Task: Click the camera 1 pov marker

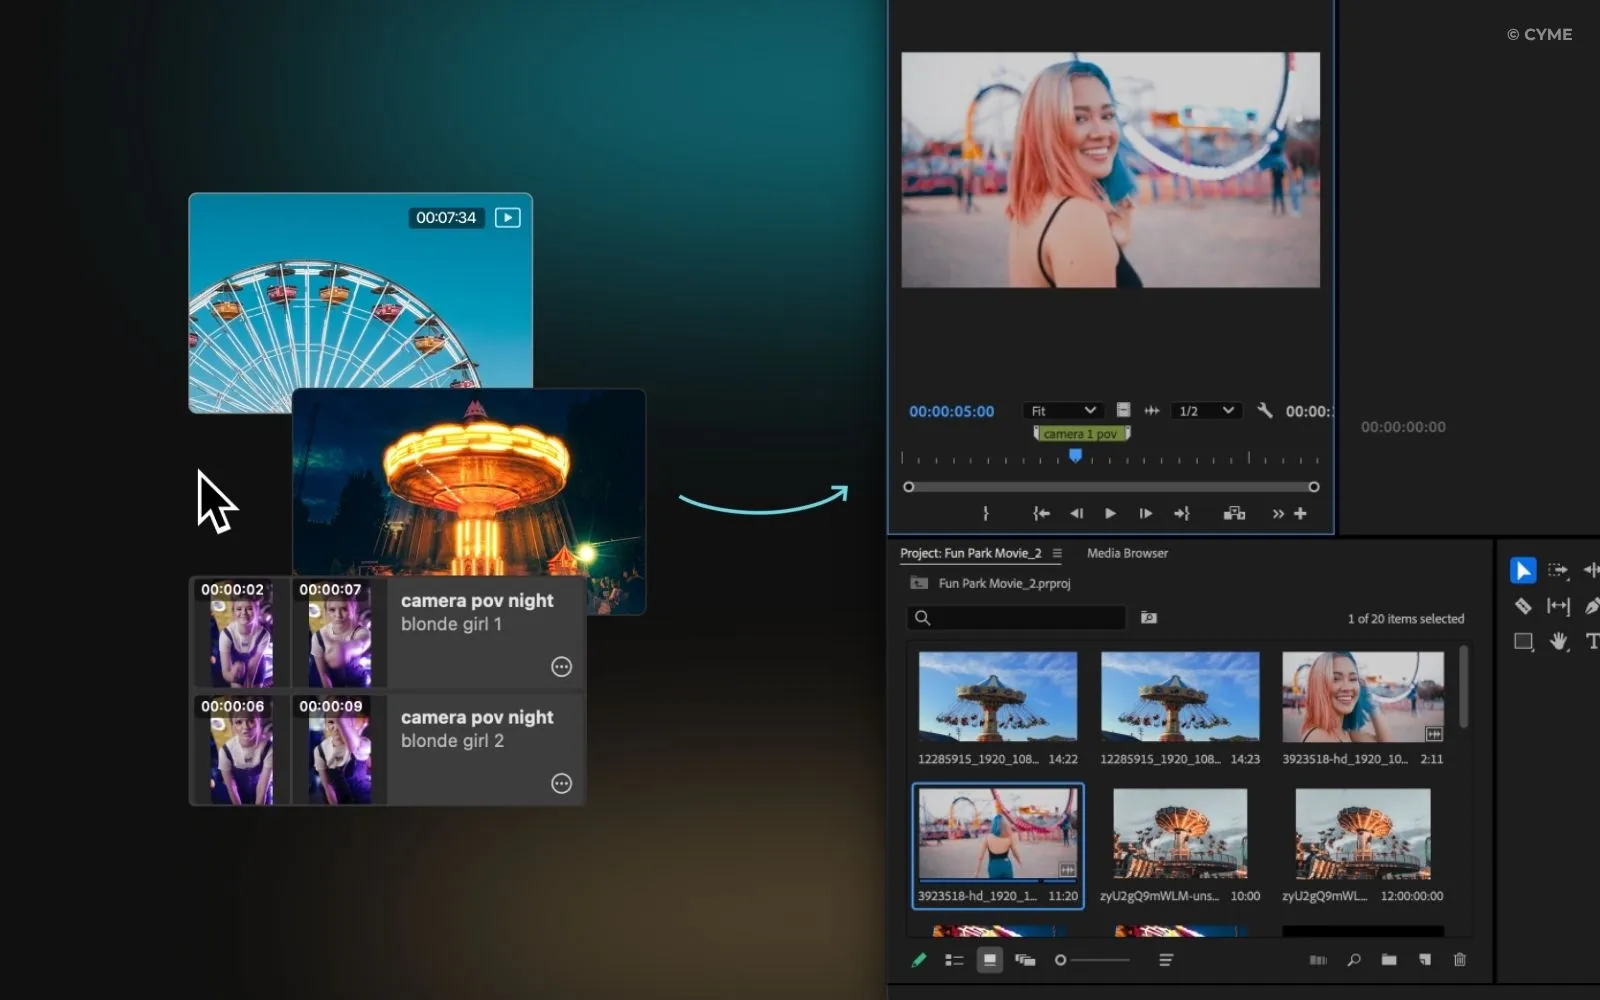Action: tap(1081, 434)
